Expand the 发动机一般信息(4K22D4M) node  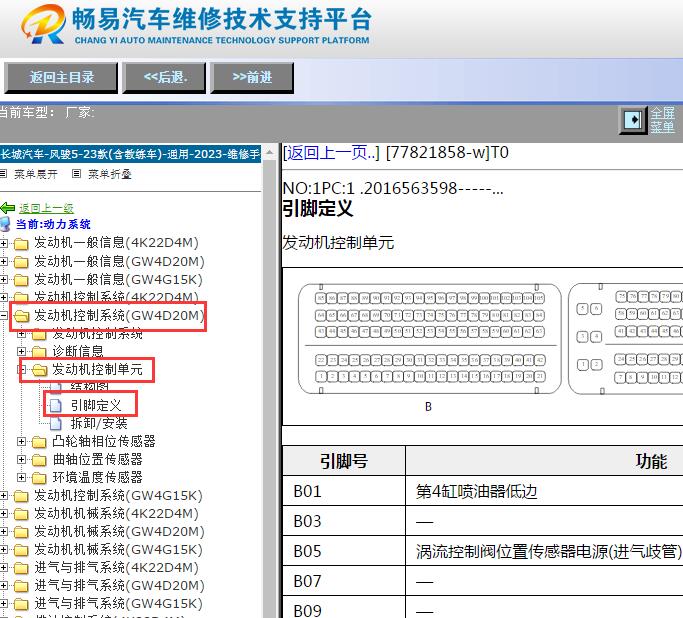pos(4,243)
